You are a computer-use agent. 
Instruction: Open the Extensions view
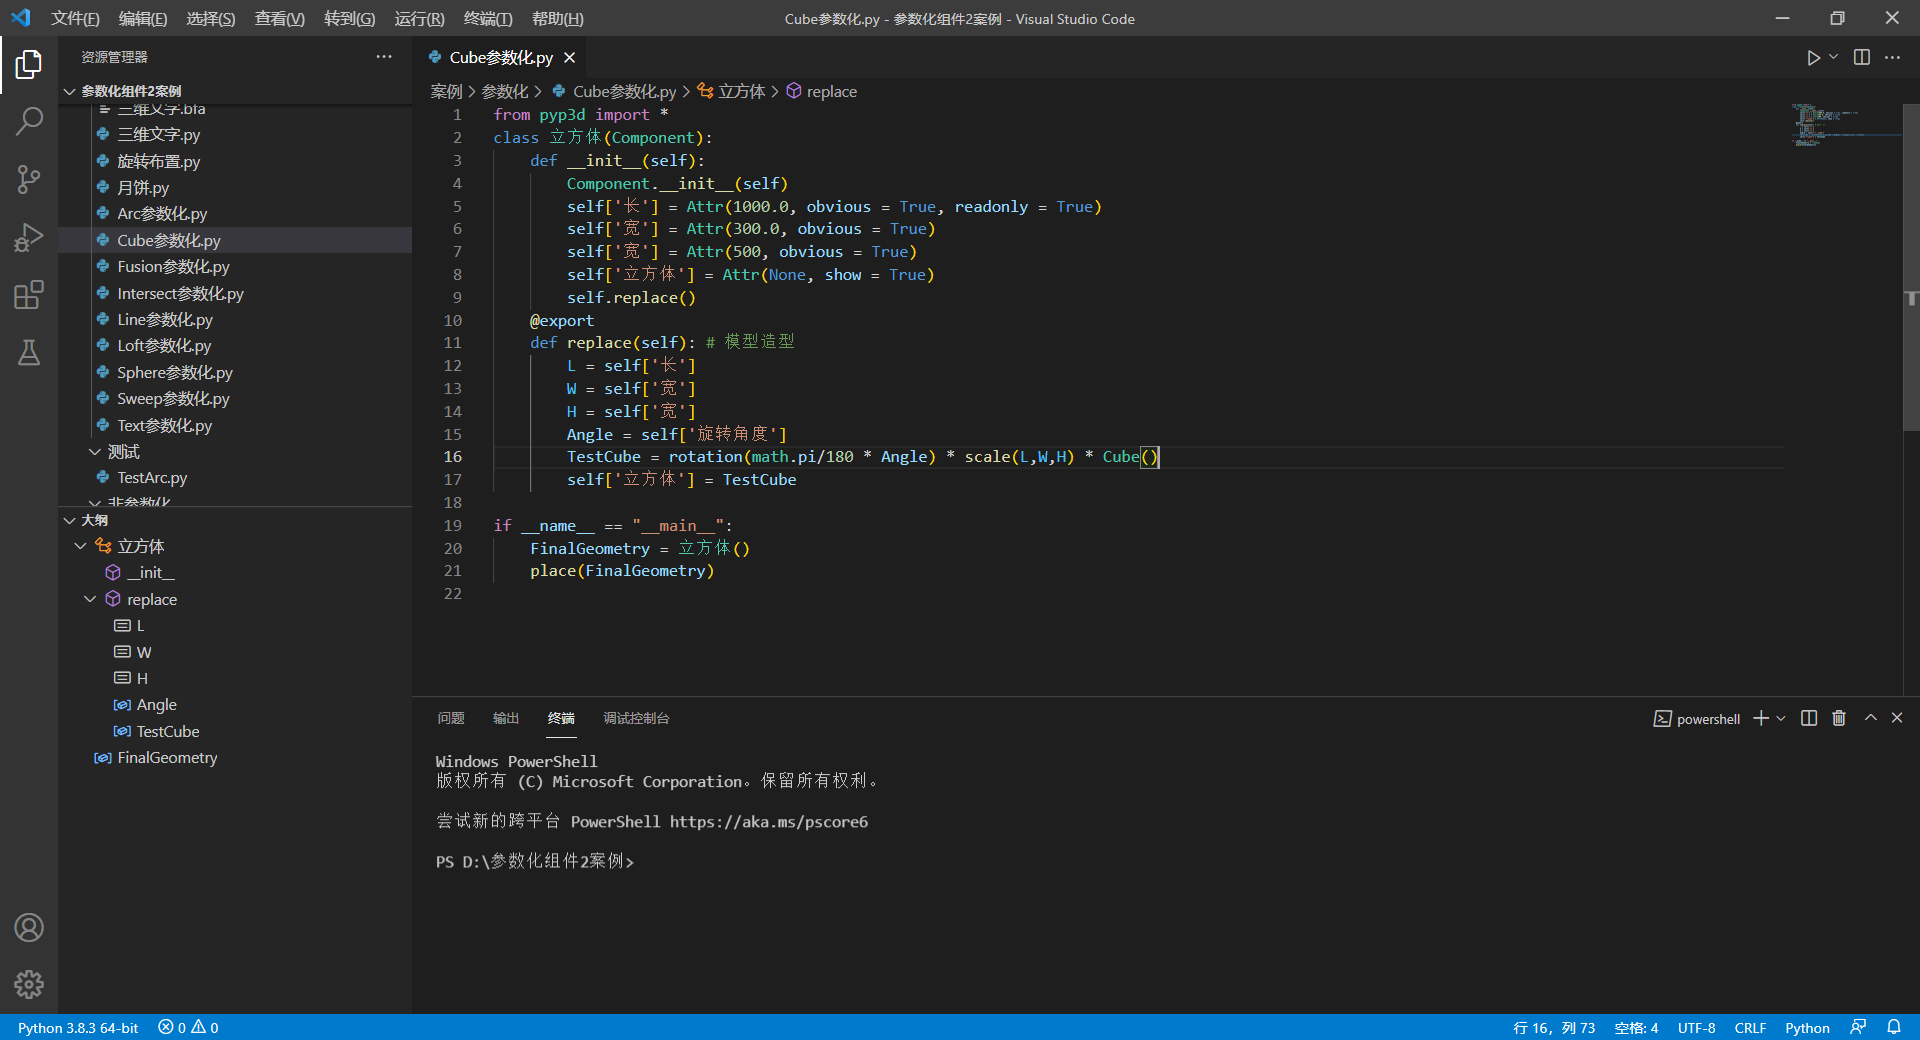[29, 295]
